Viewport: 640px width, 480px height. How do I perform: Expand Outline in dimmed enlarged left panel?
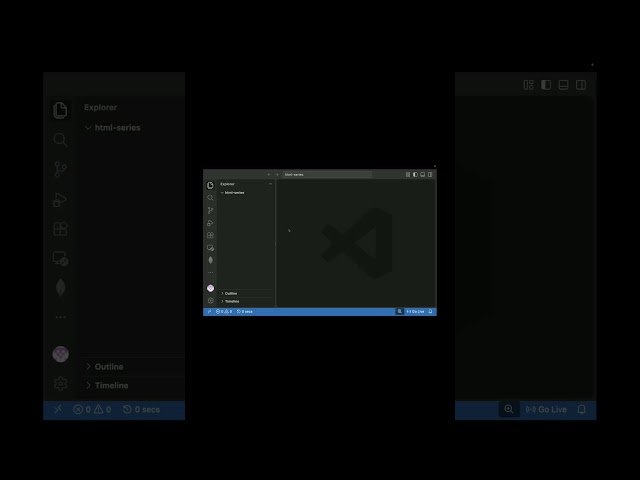point(105,367)
